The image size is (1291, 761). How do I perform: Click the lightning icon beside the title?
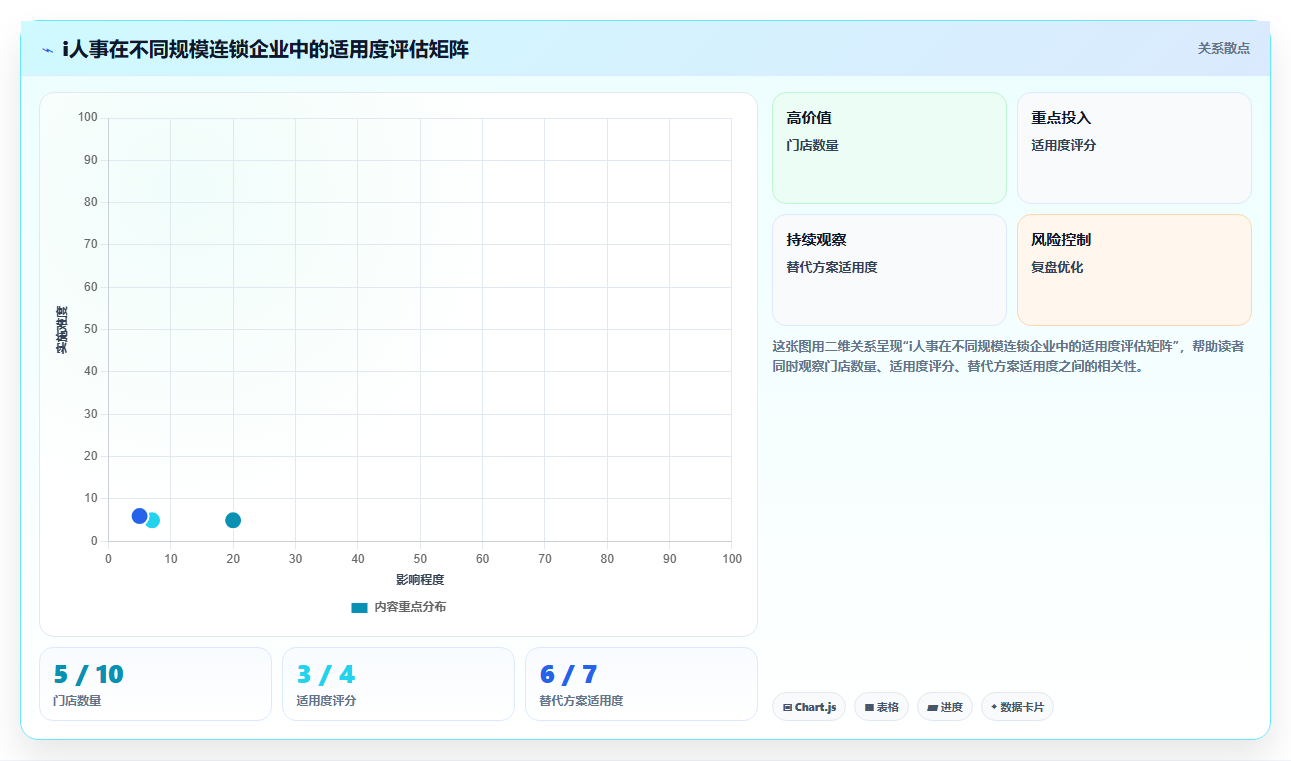[47, 49]
